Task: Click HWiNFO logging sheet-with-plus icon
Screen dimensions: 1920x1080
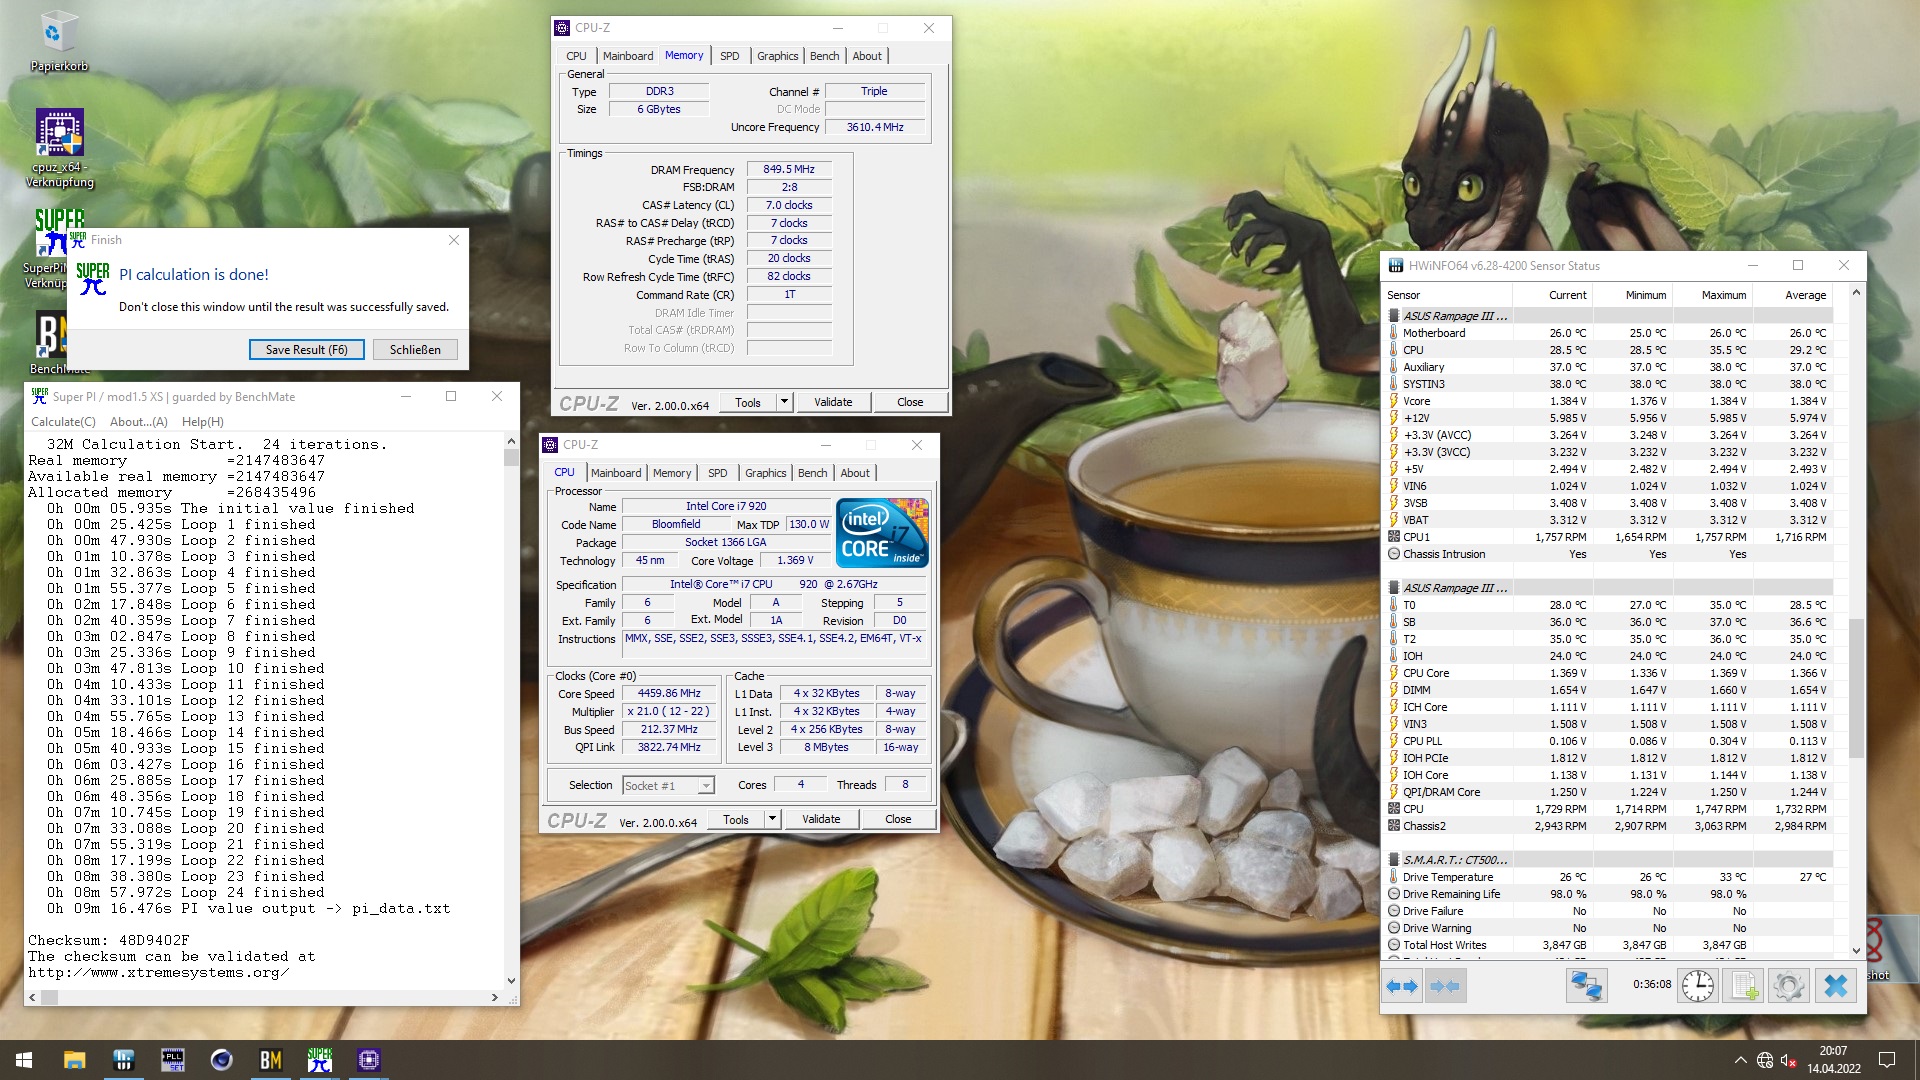Action: tap(1744, 986)
